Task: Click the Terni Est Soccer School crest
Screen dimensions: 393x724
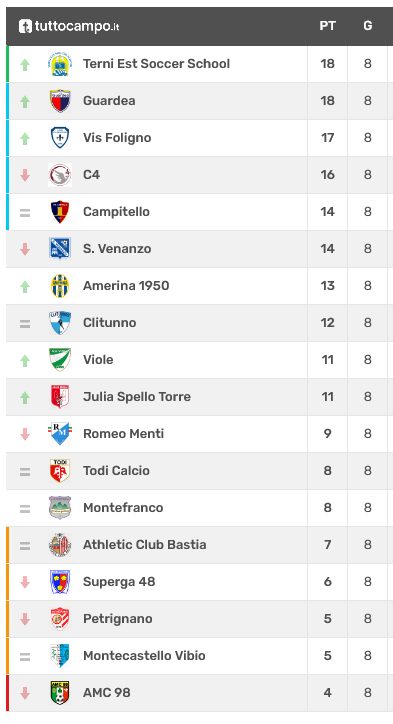Action: (60, 64)
